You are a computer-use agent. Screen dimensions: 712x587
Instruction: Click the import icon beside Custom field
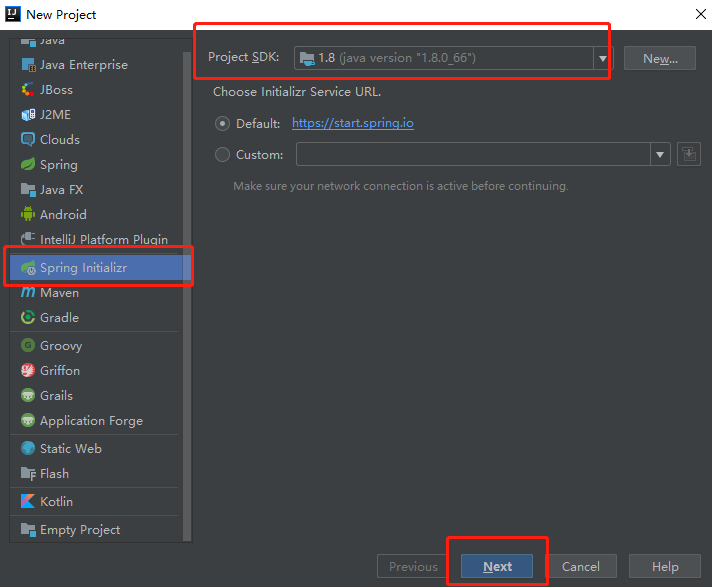(x=689, y=154)
